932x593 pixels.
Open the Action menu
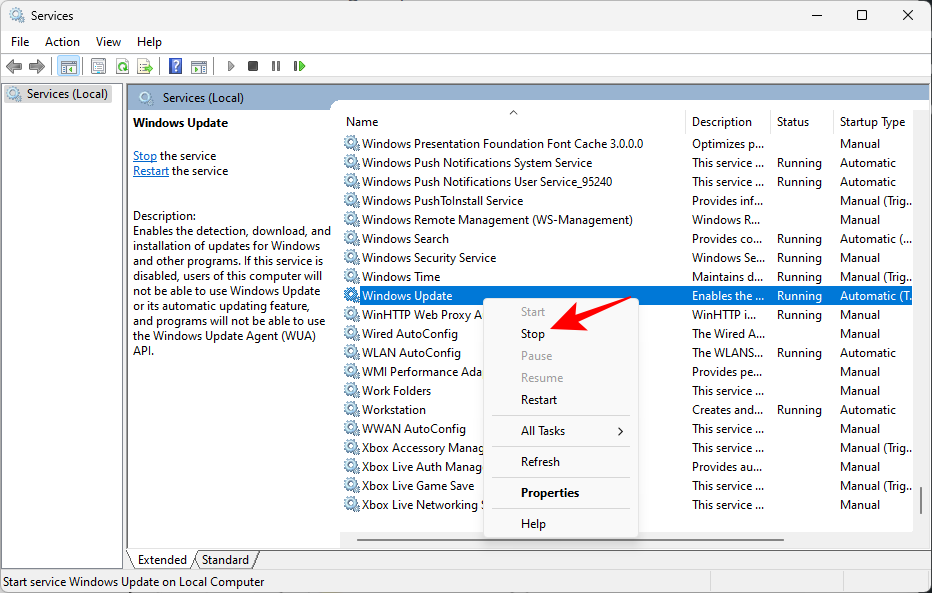pyautogui.click(x=62, y=42)
